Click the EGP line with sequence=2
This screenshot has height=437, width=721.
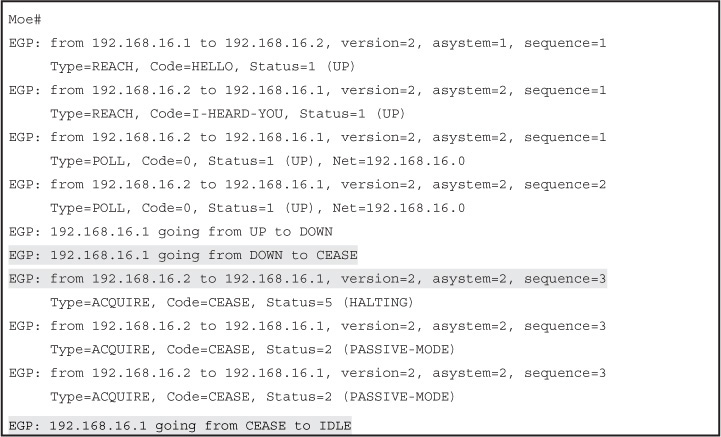[x=307, y=184]
